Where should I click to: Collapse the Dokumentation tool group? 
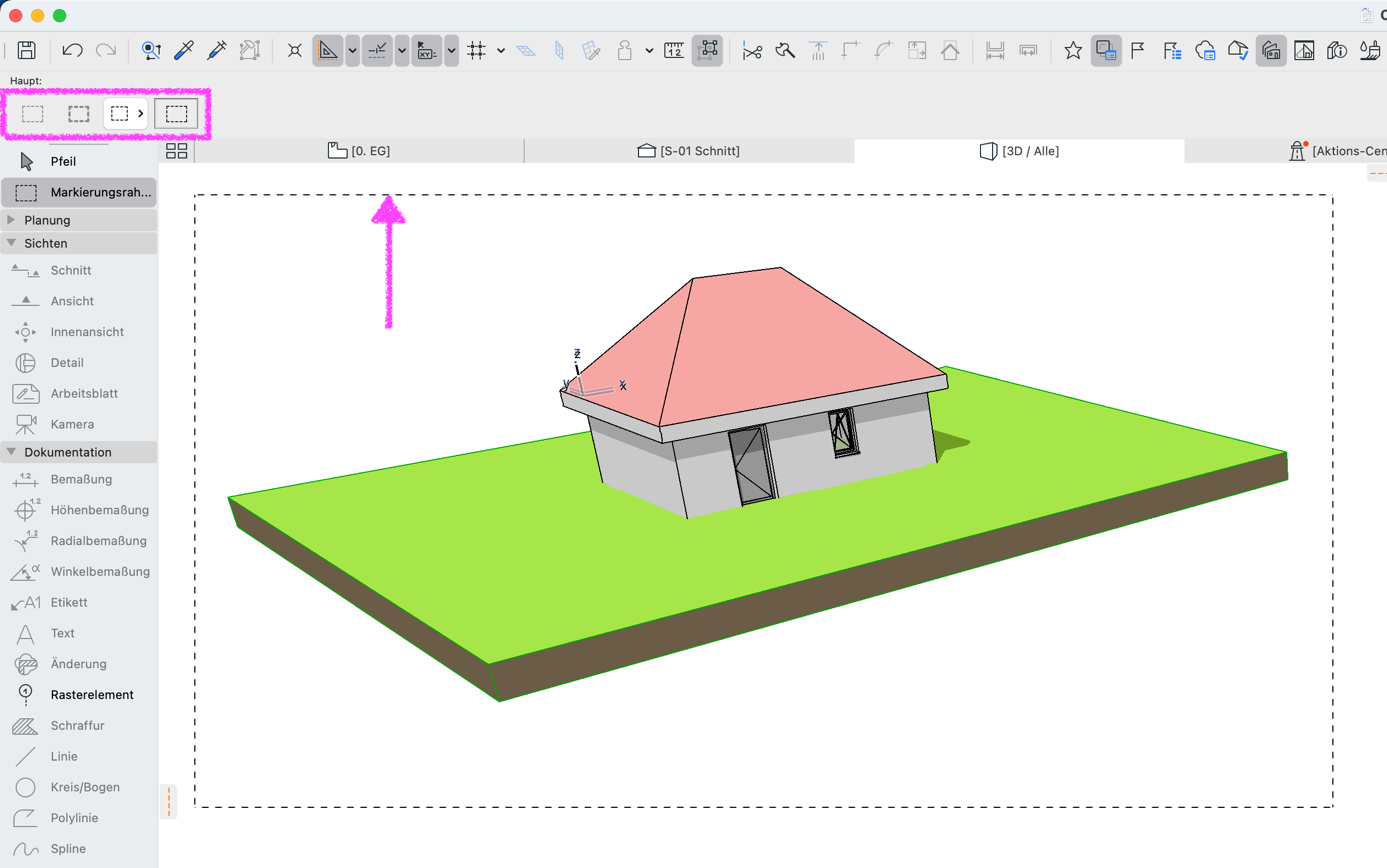pyautogui.click(x=79, y=452)
